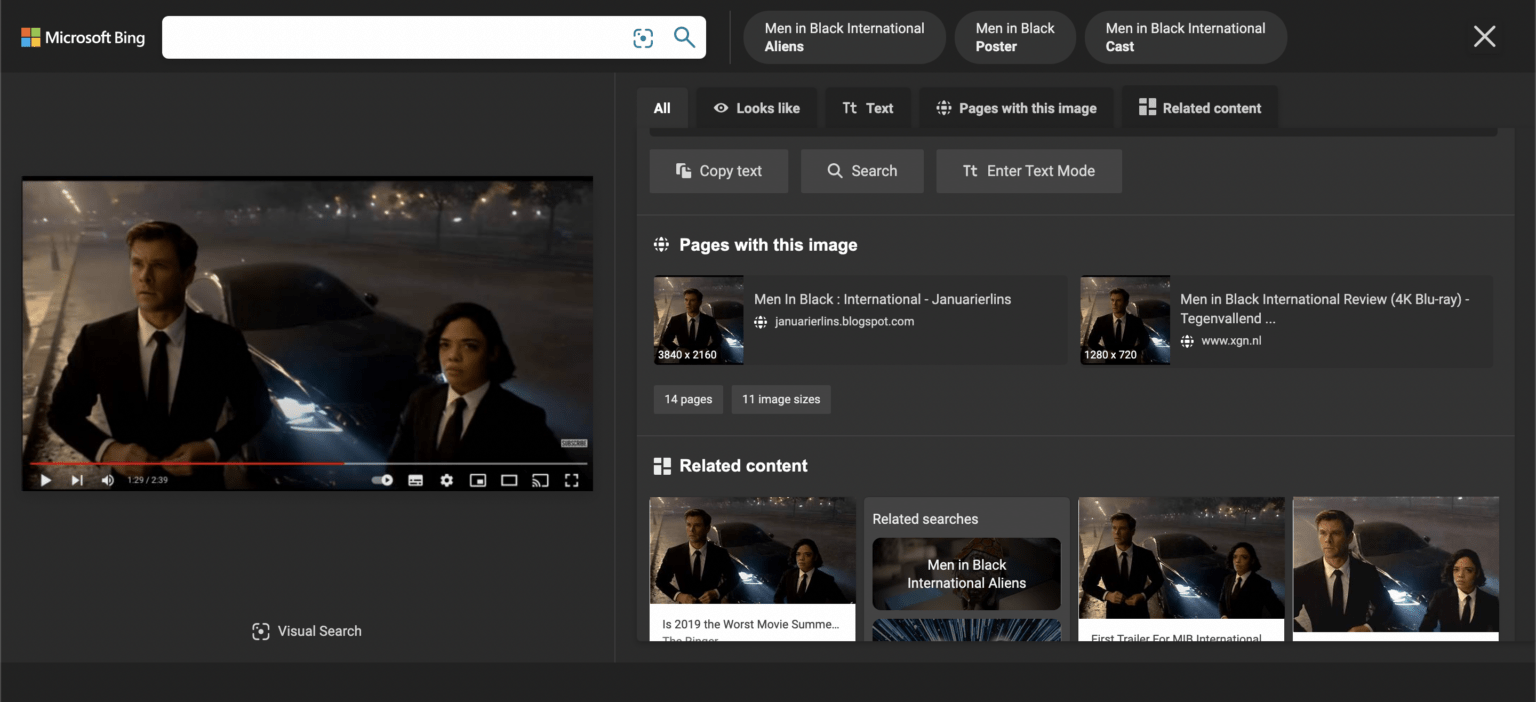Screen dimensions: 1536x702
Task: Open "Men in Black International Review (4K Blu-ray)" link
Action: [1325, 309]
